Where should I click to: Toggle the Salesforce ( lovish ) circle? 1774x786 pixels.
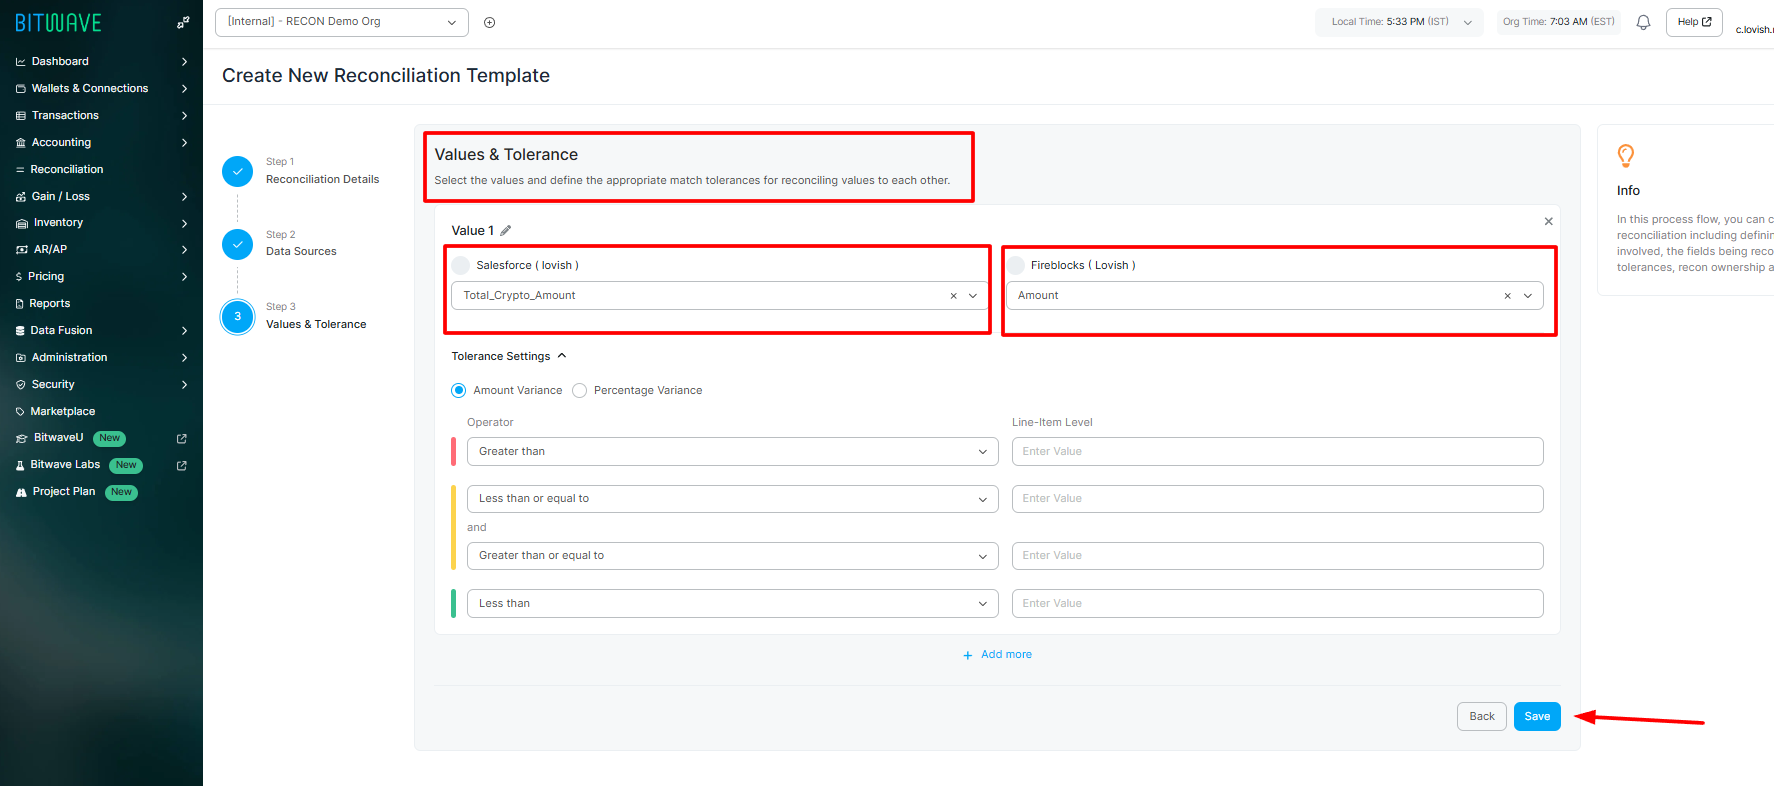tap(460, 265)
